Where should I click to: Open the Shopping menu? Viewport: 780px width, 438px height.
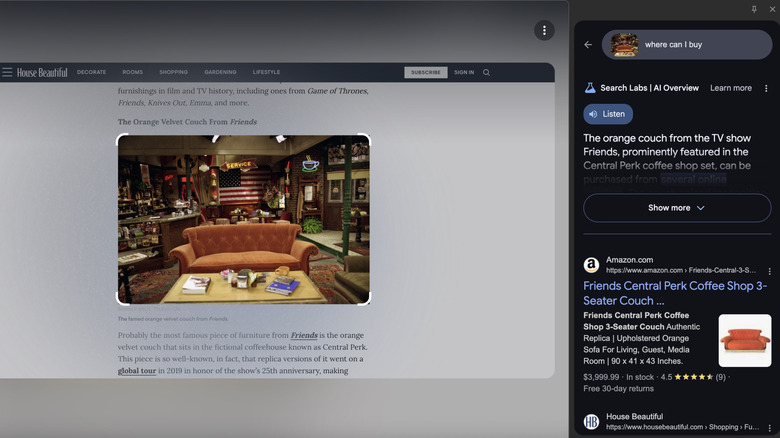(174, 72)
